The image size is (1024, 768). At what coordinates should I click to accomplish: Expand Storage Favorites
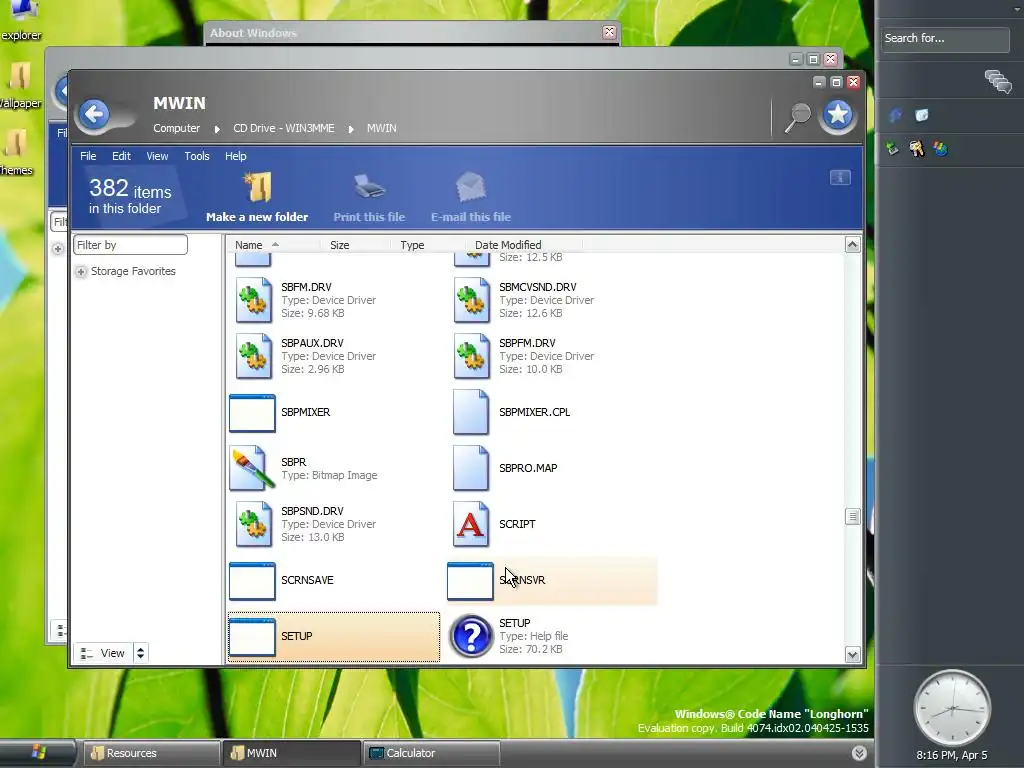pos(81,272)
